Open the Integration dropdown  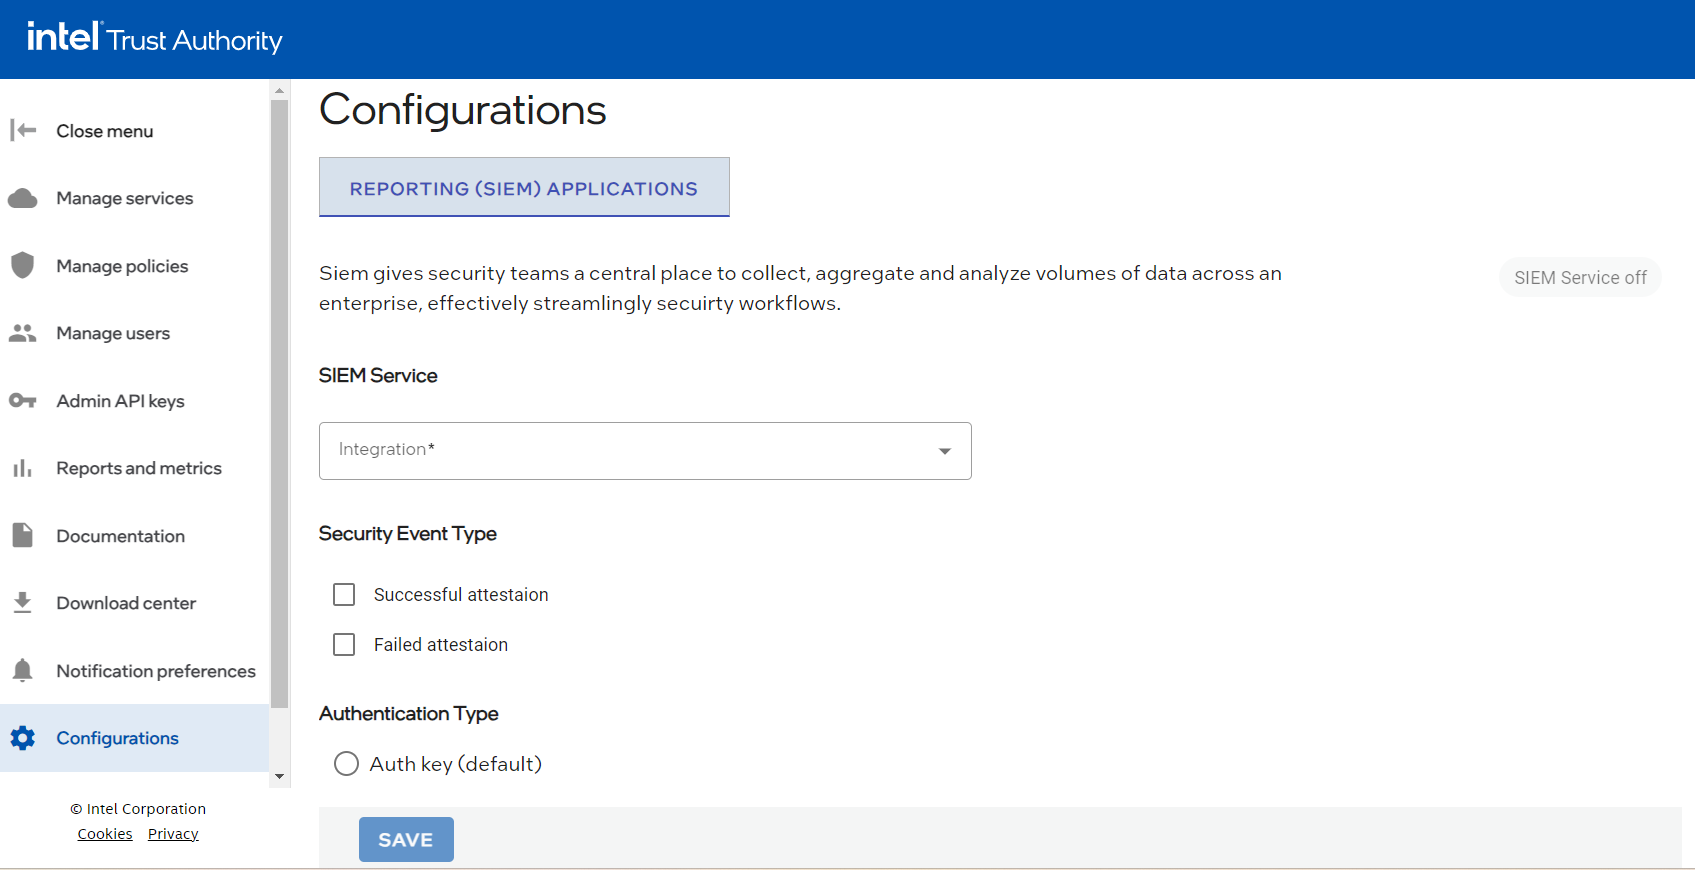click(645, 451)
